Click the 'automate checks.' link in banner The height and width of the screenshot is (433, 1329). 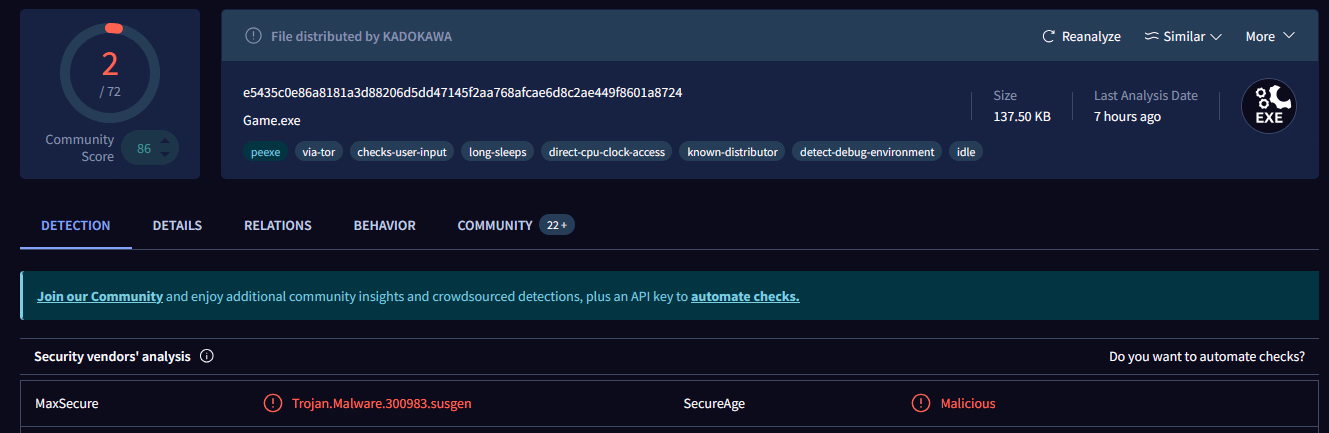[x=745, y=297]
